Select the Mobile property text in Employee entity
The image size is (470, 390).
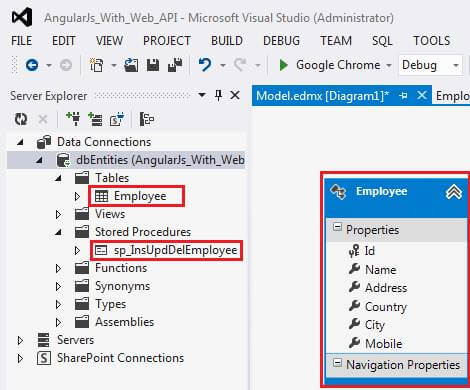384,343
